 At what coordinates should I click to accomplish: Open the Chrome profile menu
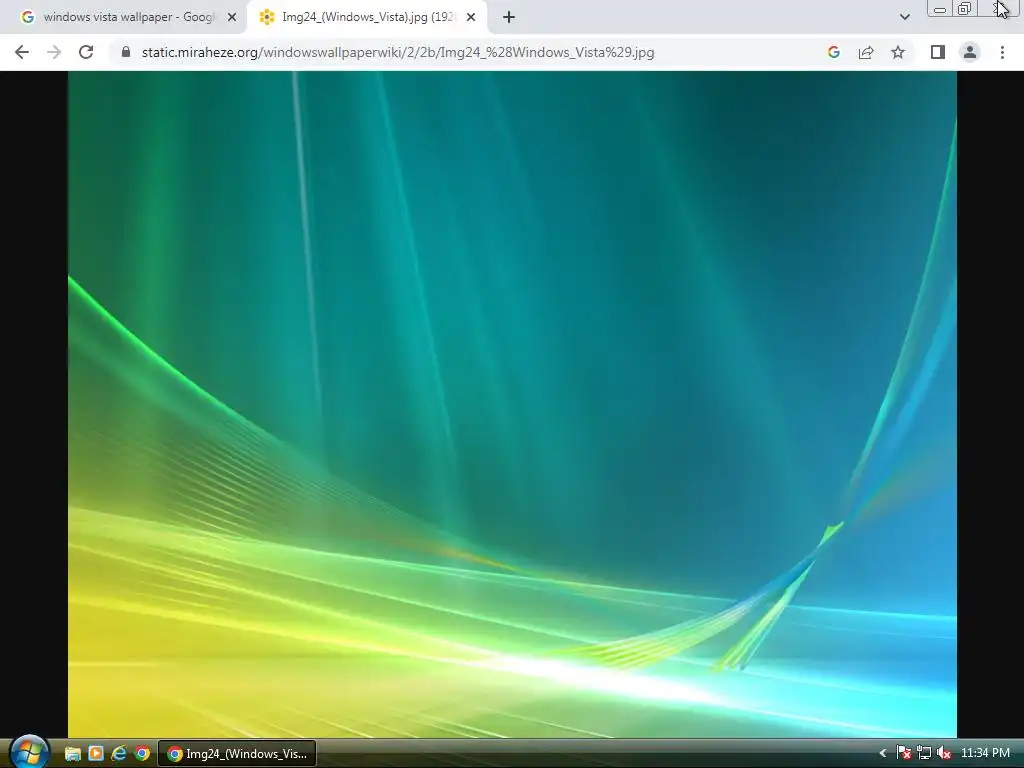coord(970,52)
